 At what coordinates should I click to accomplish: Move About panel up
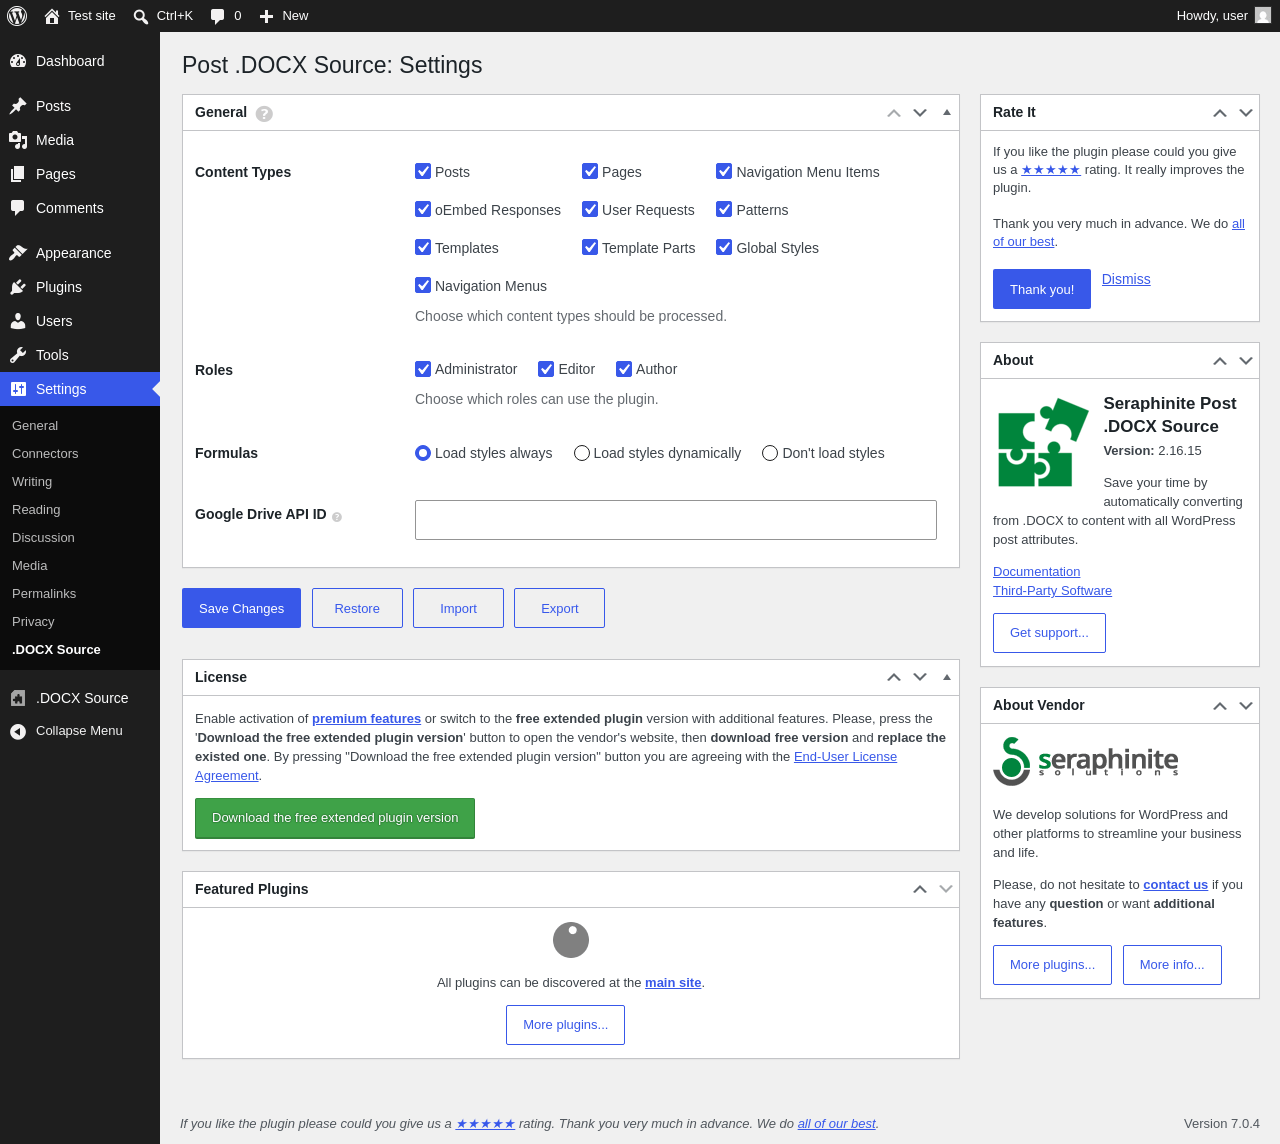[1220, 361]
